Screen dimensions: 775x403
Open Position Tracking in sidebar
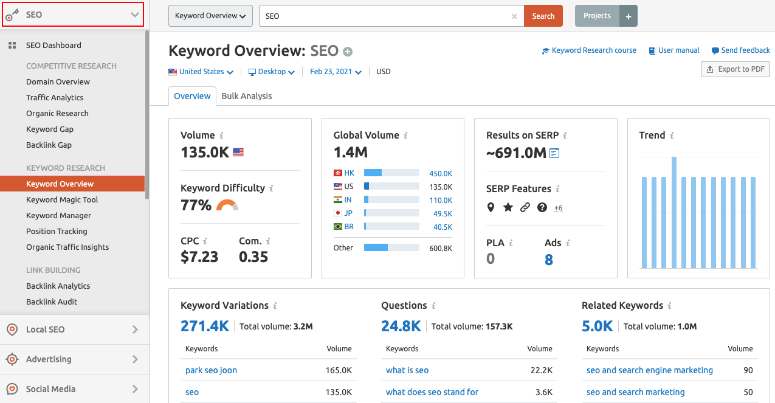[57, 231]
